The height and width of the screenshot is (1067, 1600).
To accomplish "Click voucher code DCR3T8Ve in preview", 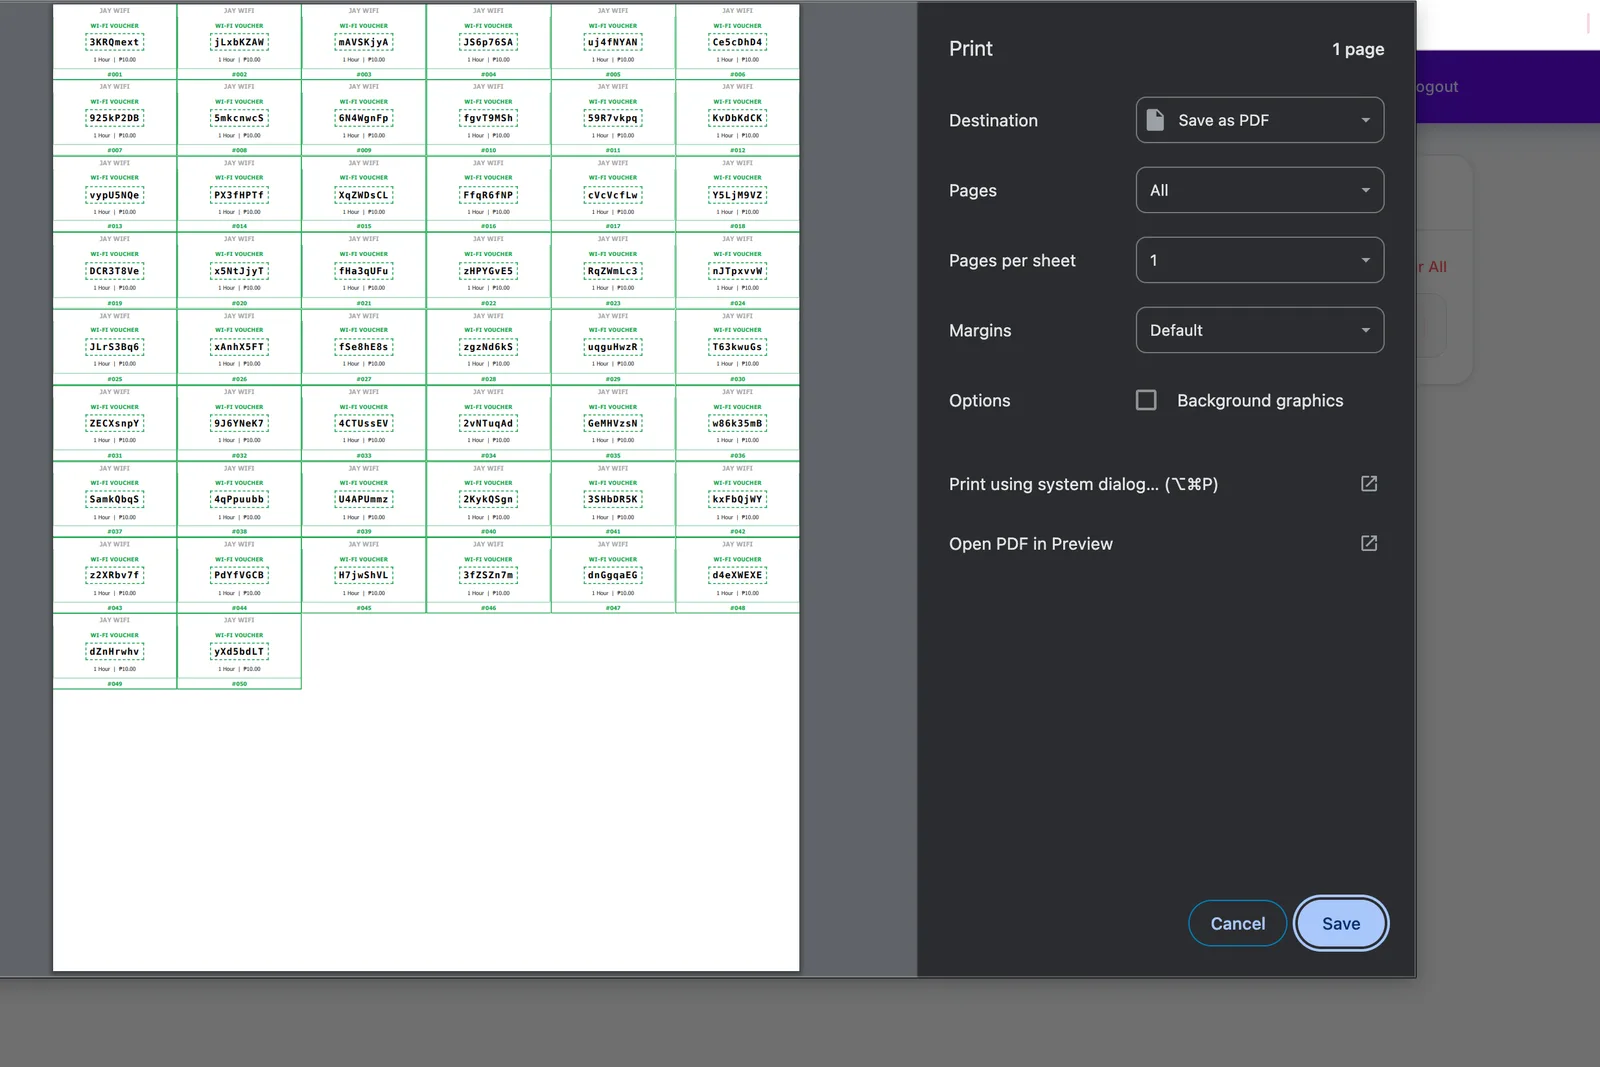I will click(x=115, y=271).
